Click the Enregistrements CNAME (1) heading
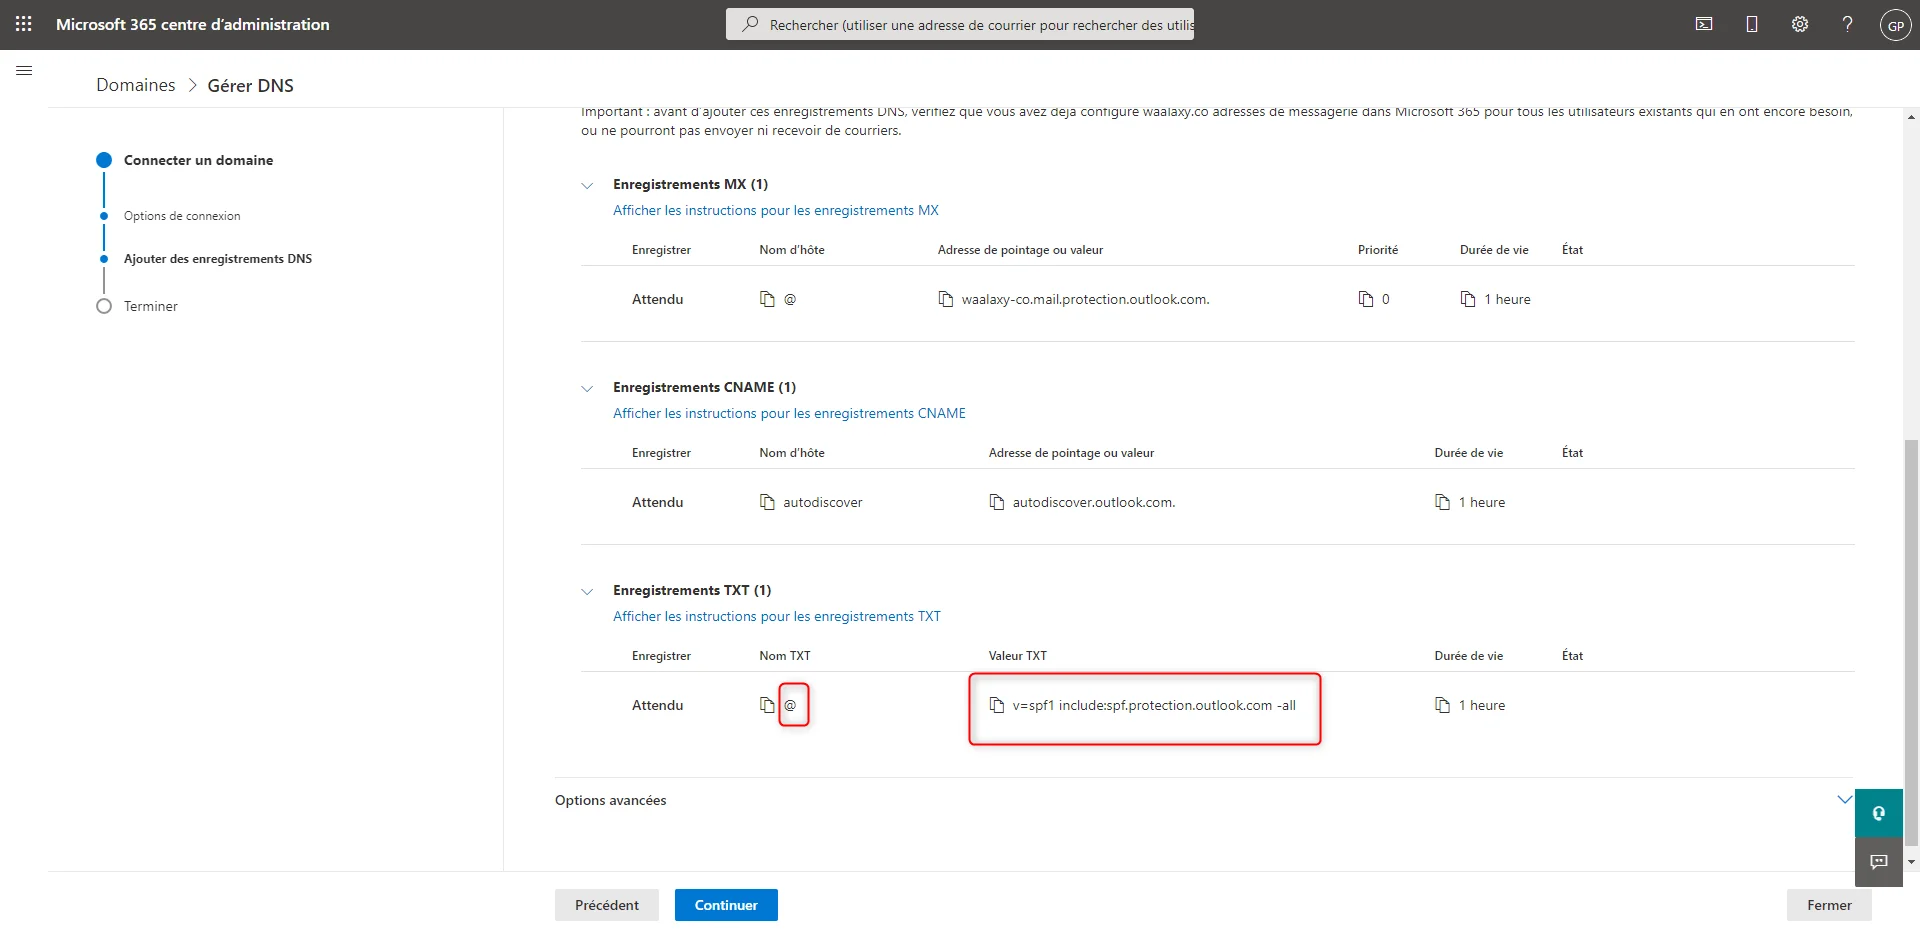 click(x=704, y=387)
